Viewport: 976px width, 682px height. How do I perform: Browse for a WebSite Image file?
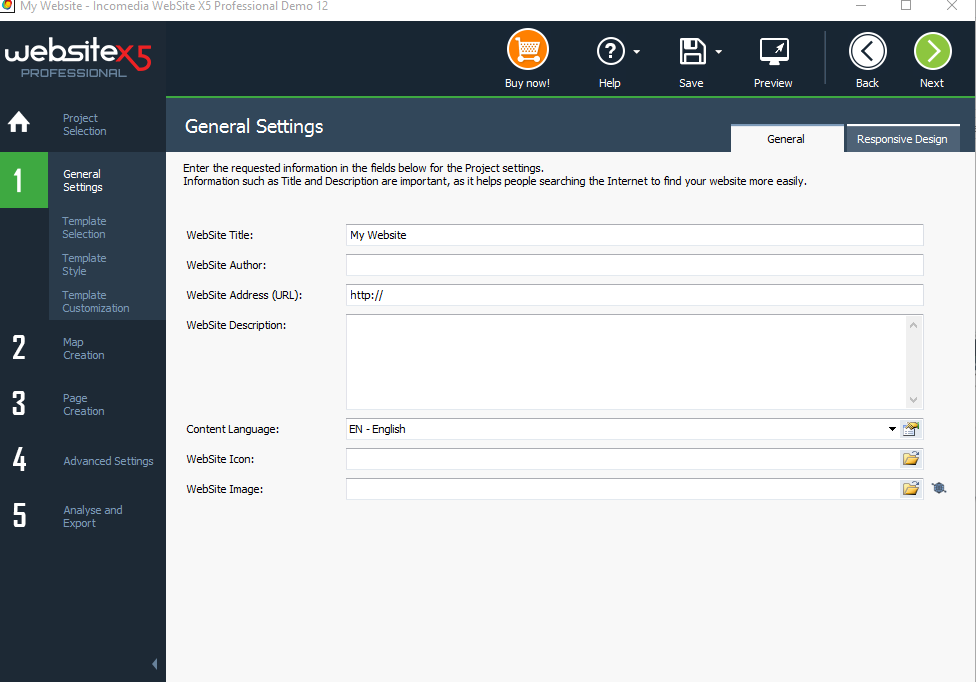point(911,488)
